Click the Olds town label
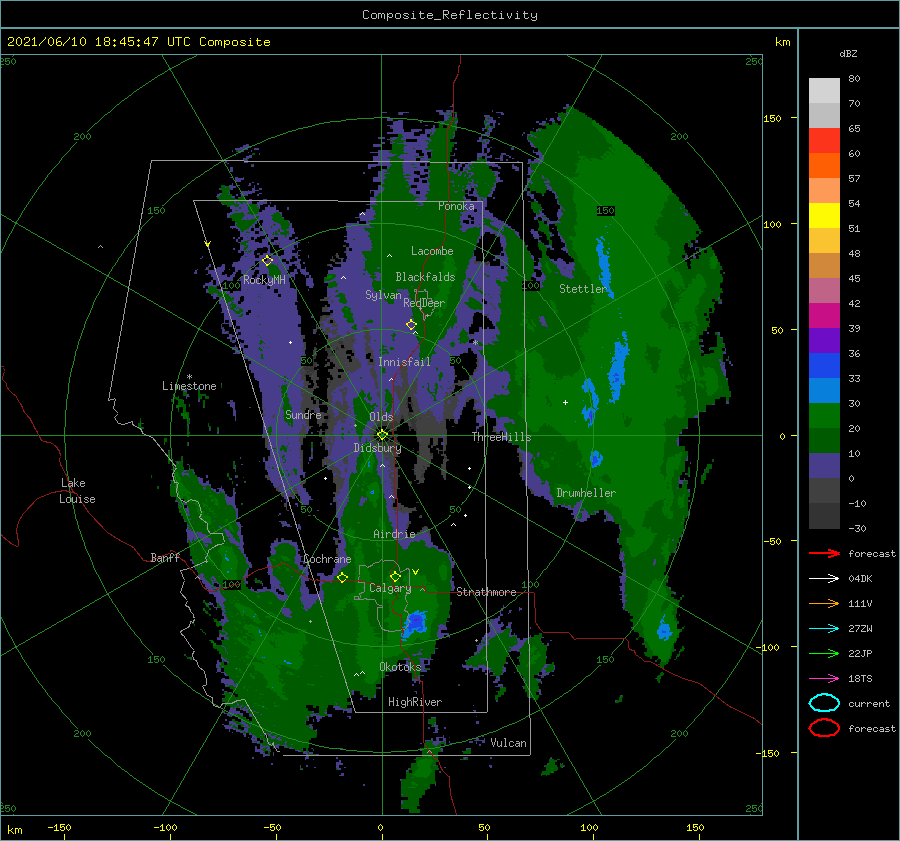 [x=381, y=417]
